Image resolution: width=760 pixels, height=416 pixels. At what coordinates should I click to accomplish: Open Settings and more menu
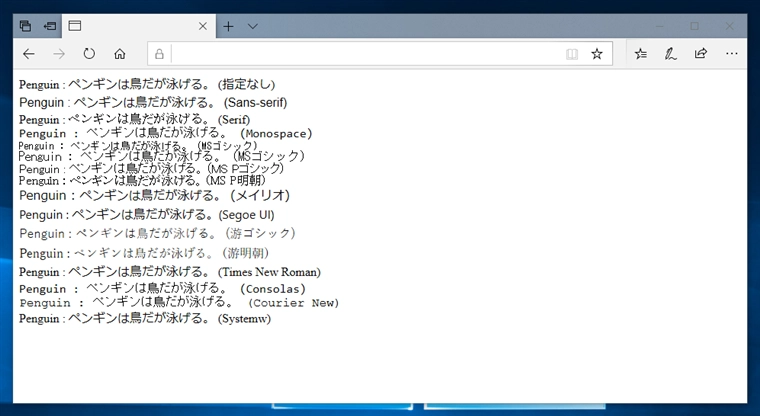(731, 54)
